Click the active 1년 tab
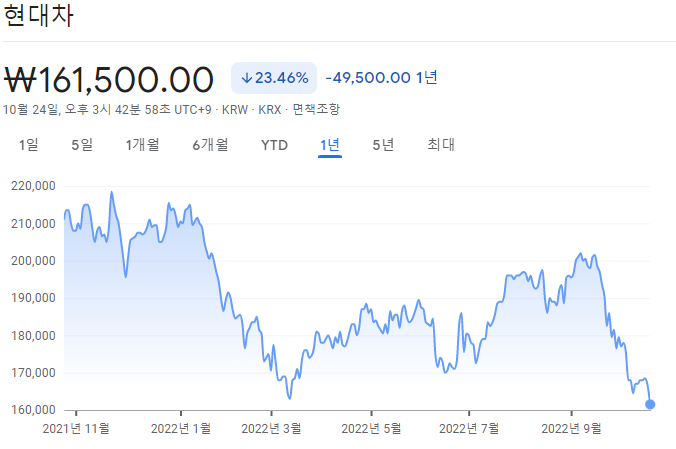The height and width of the screenshot is (449, 676). tap(330, 145)
